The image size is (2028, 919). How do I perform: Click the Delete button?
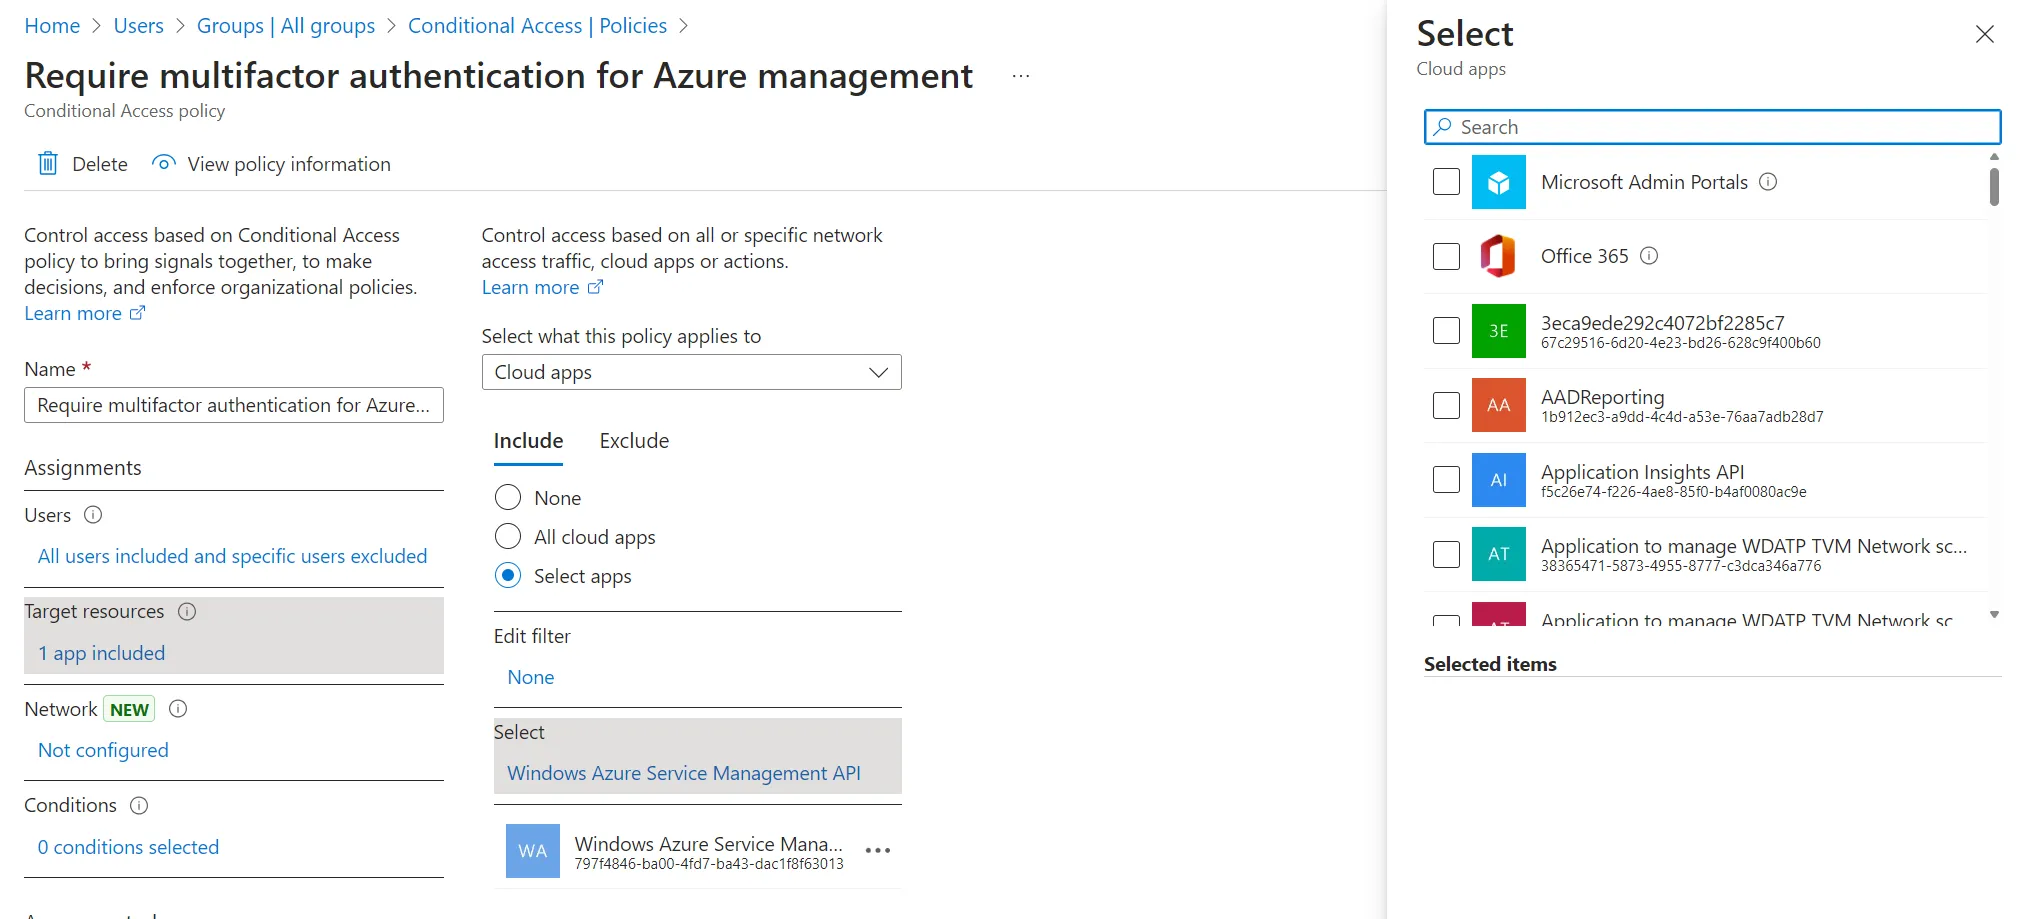83,164
